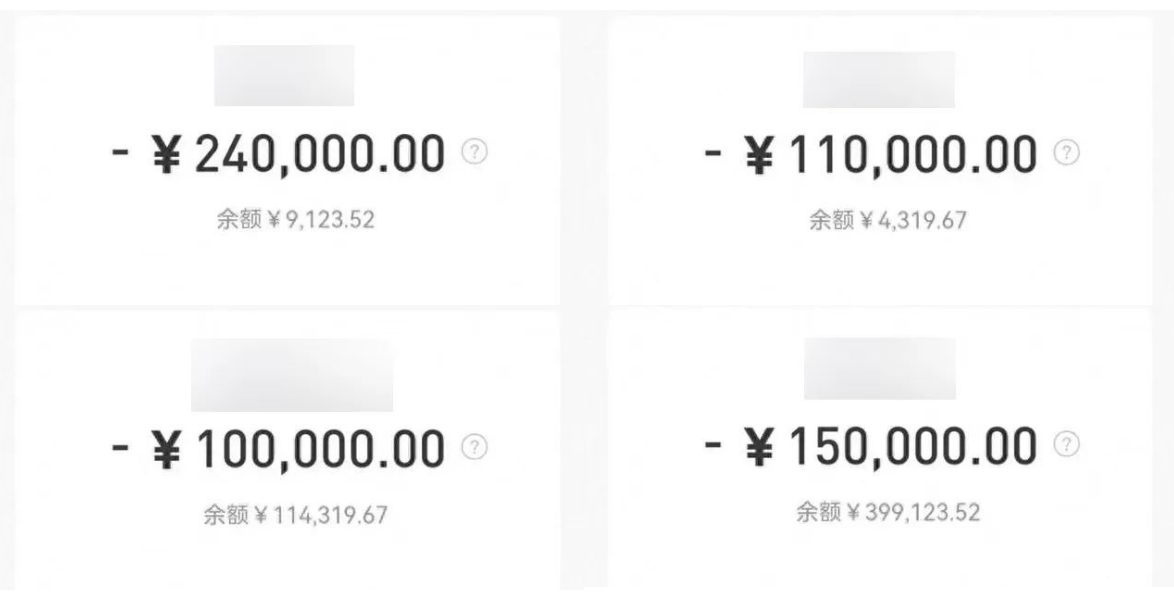
Task: Select the balance line 余额 ¥114,319.67
Action: 295,516
